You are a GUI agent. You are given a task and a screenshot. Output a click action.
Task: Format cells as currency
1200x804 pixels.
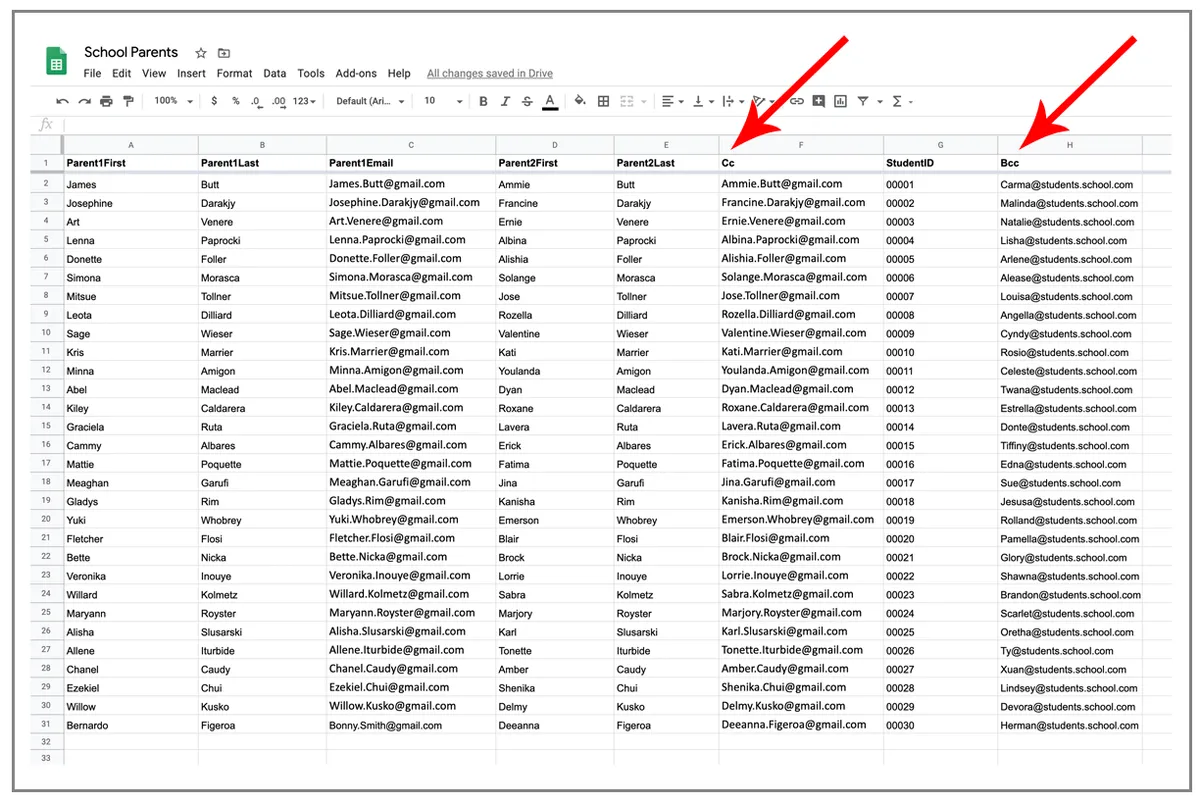coord(214,101)
